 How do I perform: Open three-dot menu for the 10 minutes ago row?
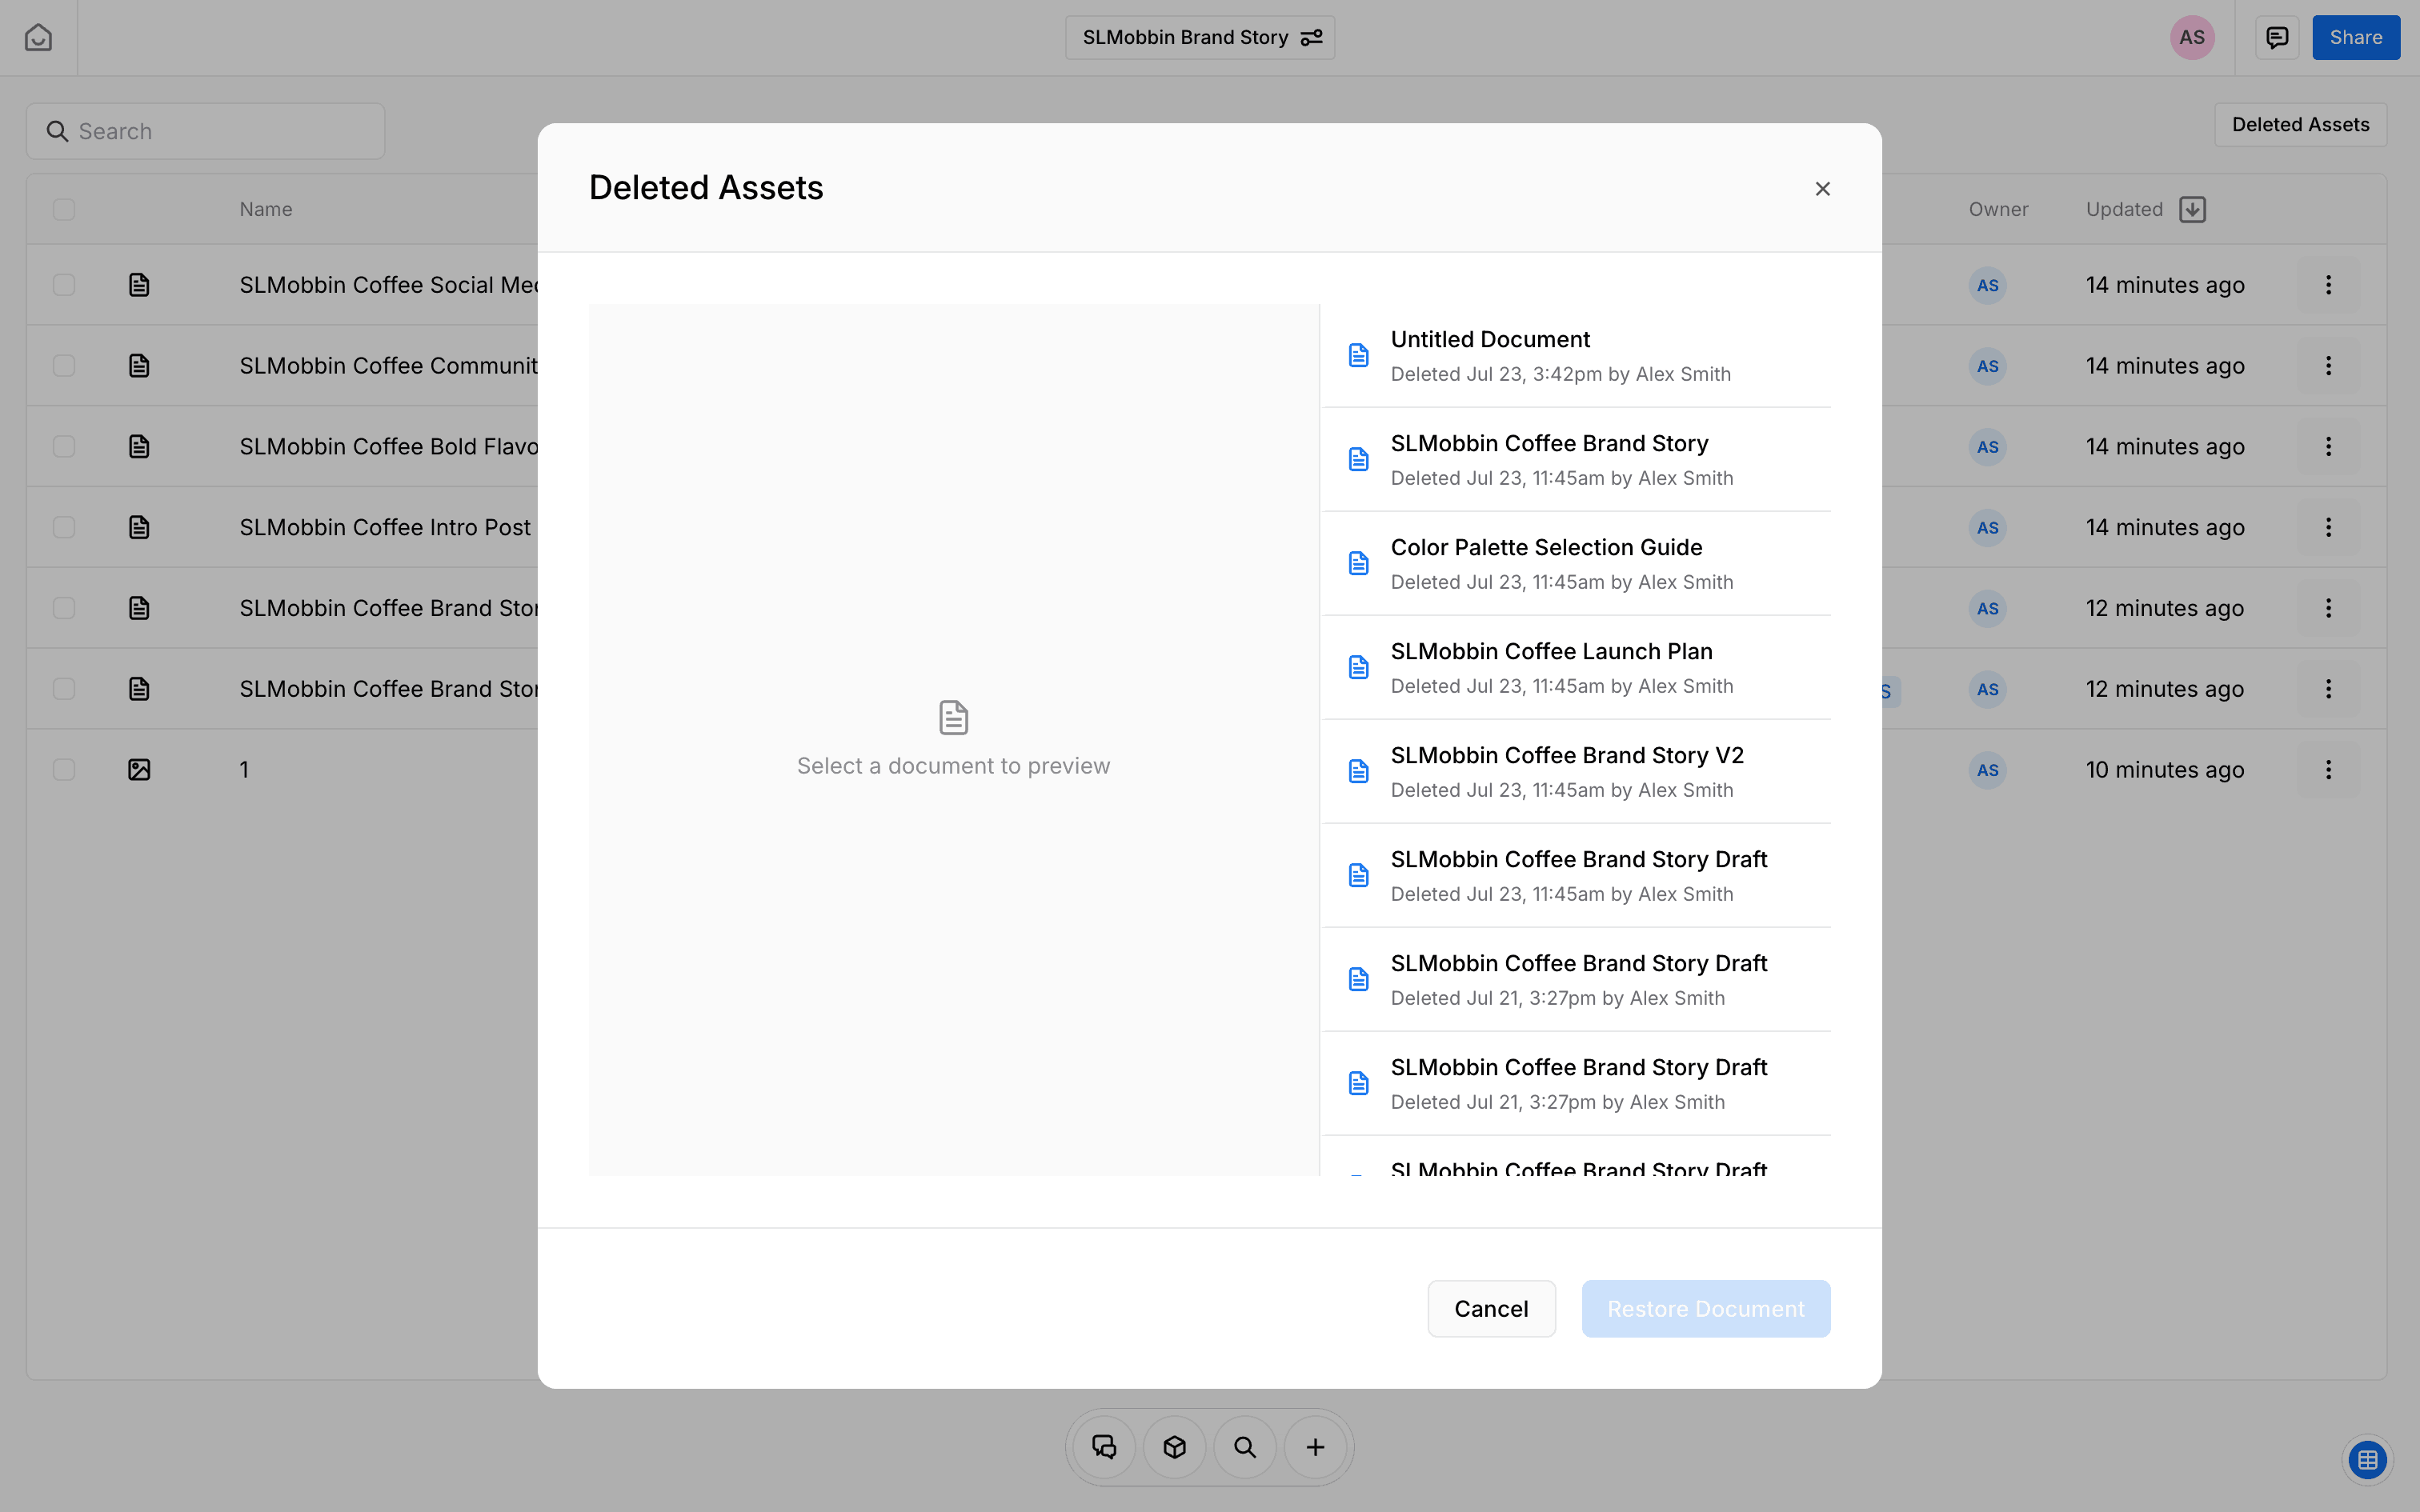[2328, 769]
